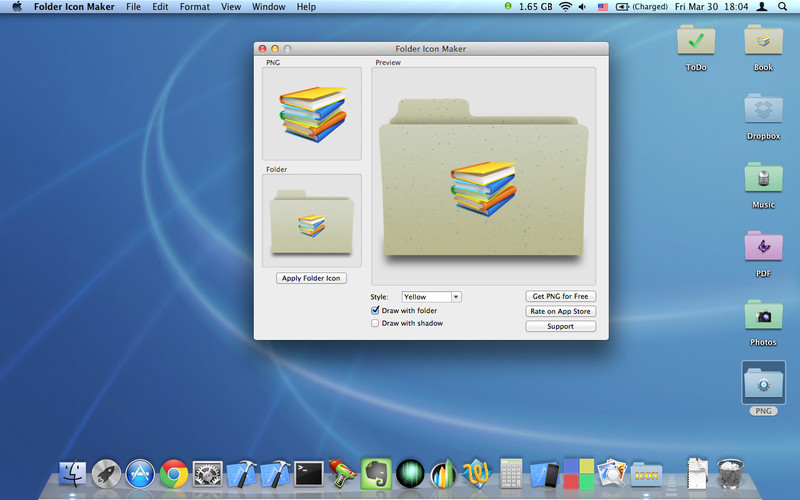This screenshot has width=800, height=500.
Task: Open the Folder Icon Maker app menu
Action: pyautogui.click(x=74, y=7)
